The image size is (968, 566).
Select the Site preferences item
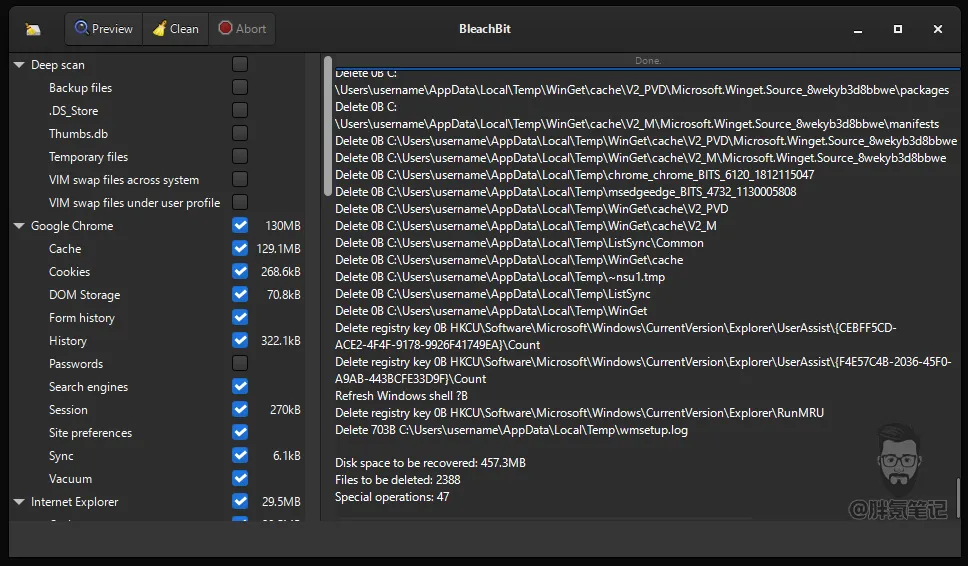(x=90, y=433)
